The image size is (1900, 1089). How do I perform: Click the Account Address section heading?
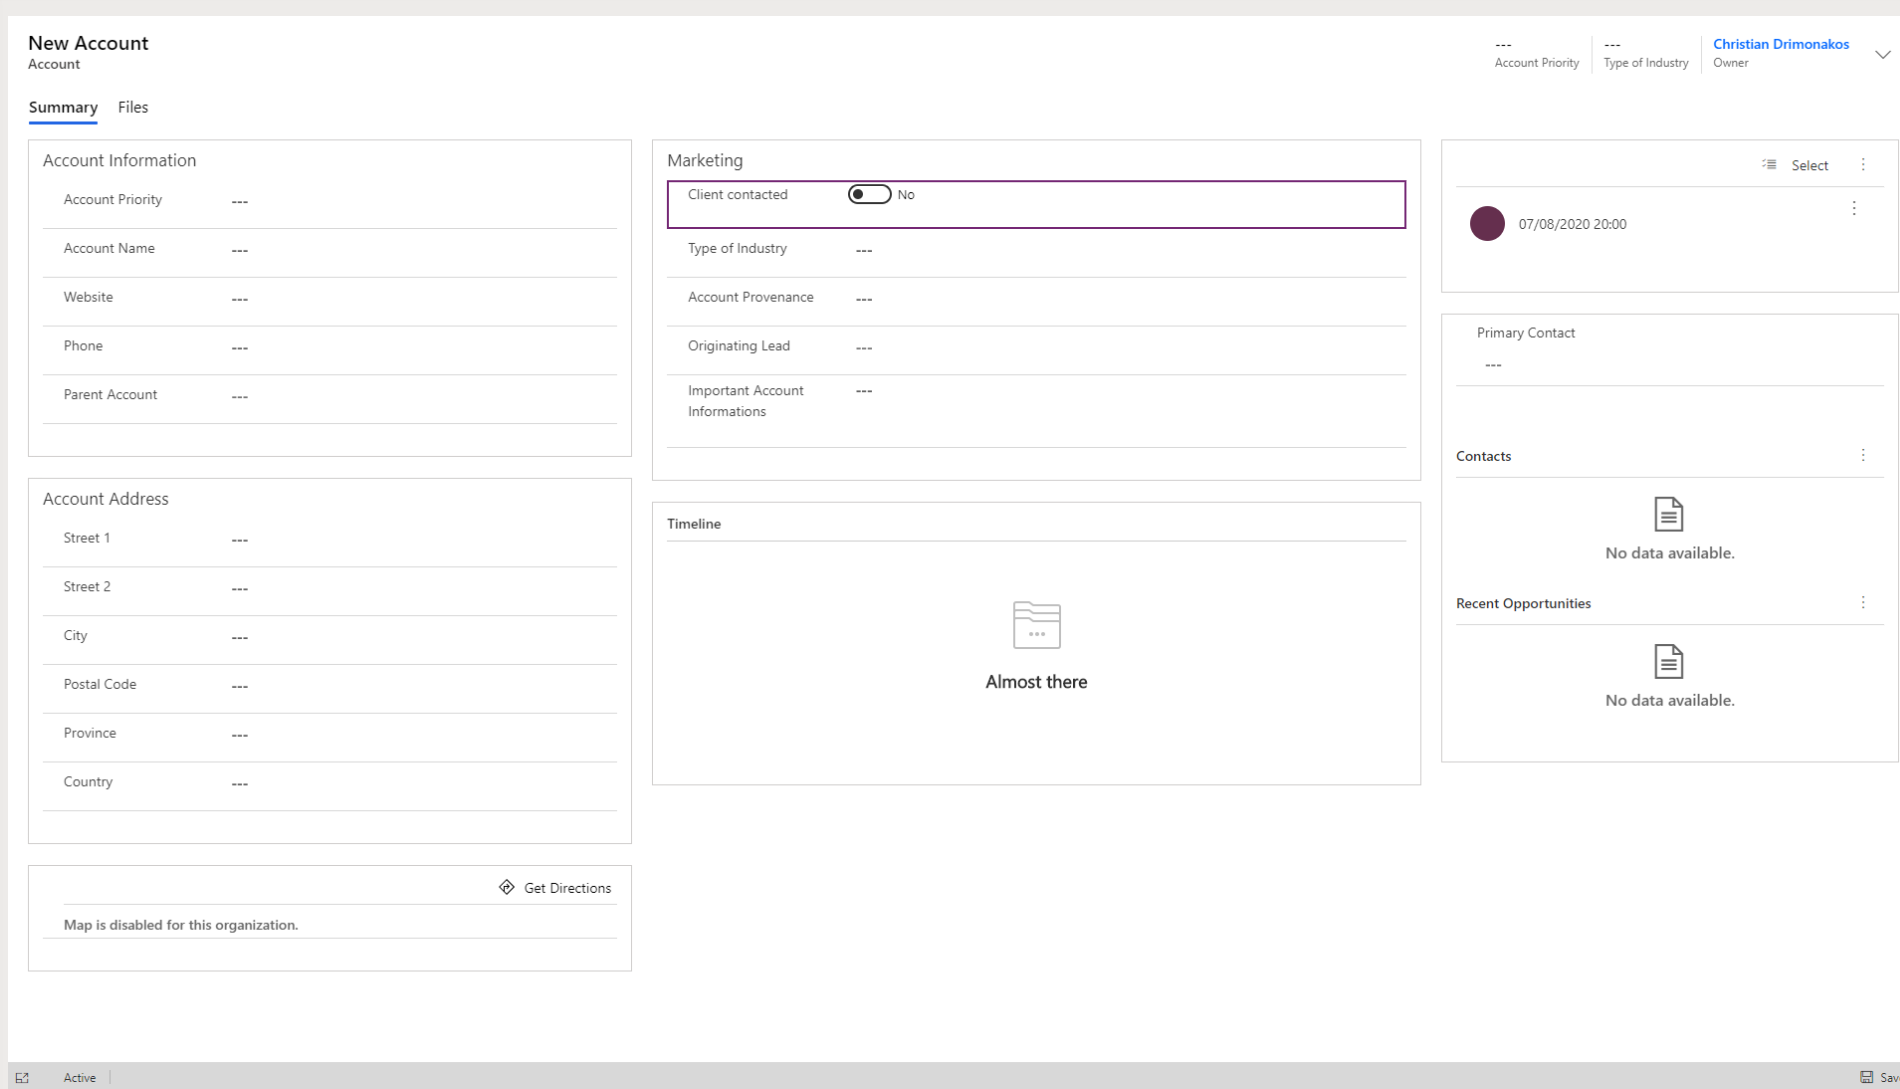106,499
